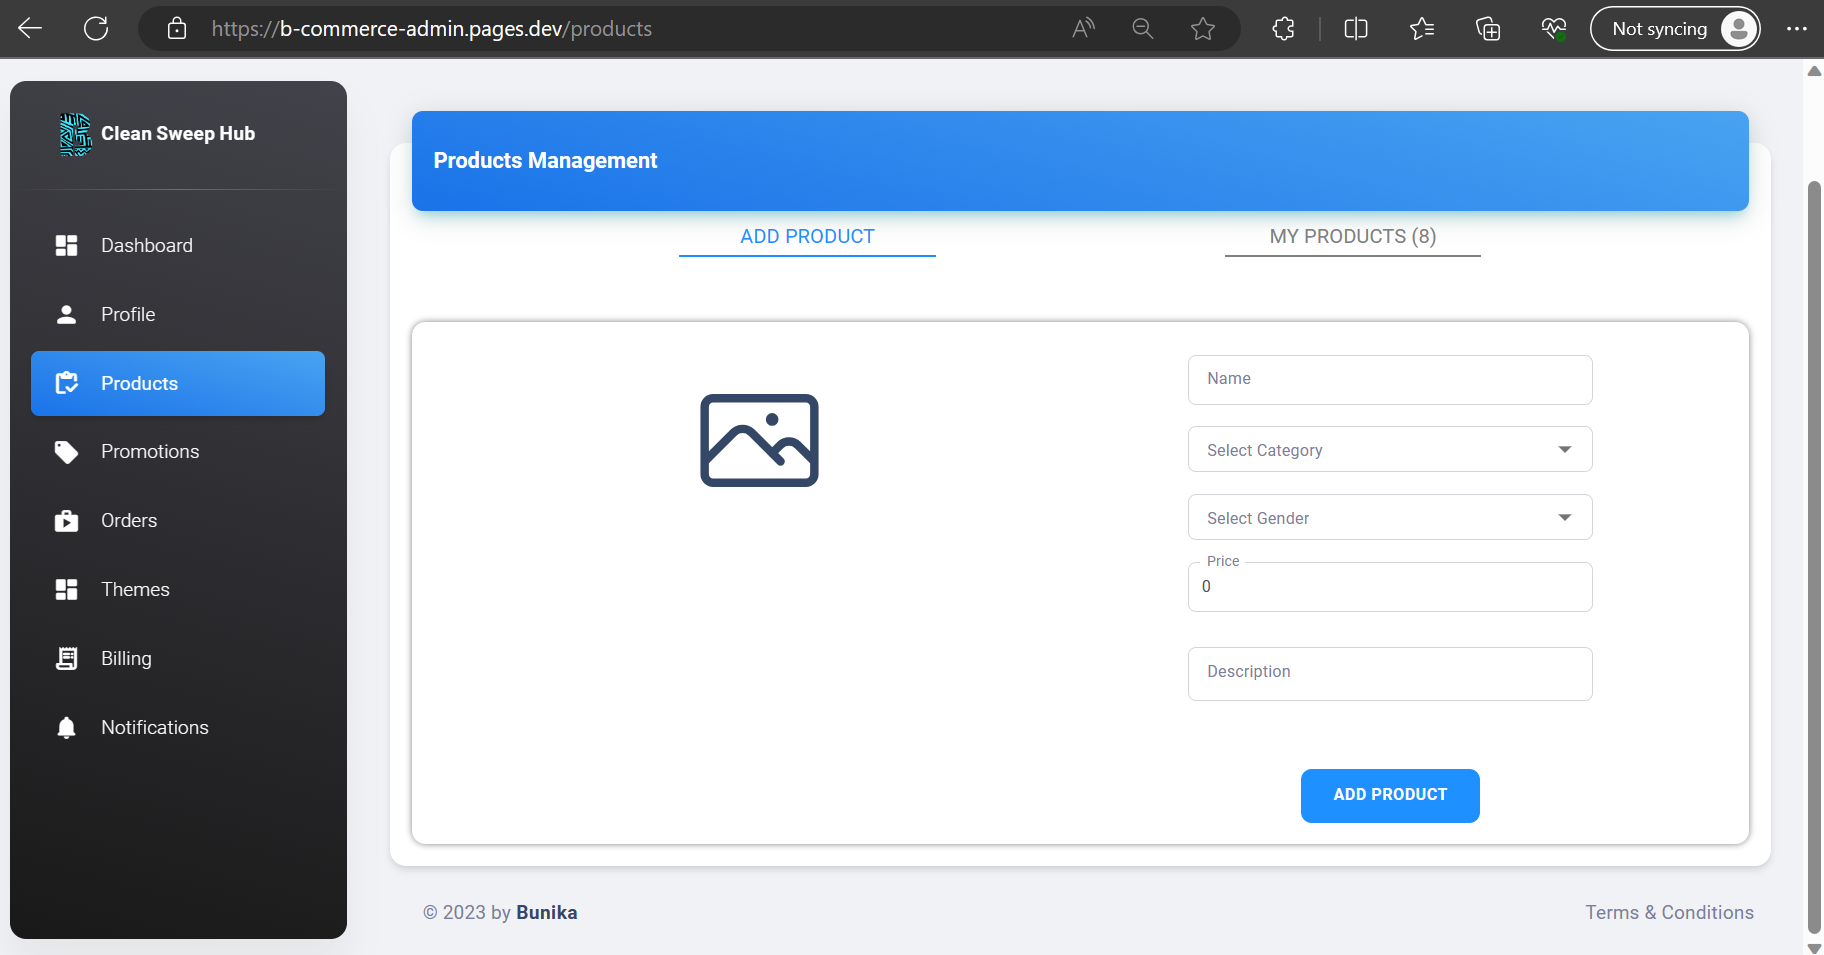The height and width of the screenshot is (955, 1824).
Task: Click the Promotions tag icon
Action: 66,452
